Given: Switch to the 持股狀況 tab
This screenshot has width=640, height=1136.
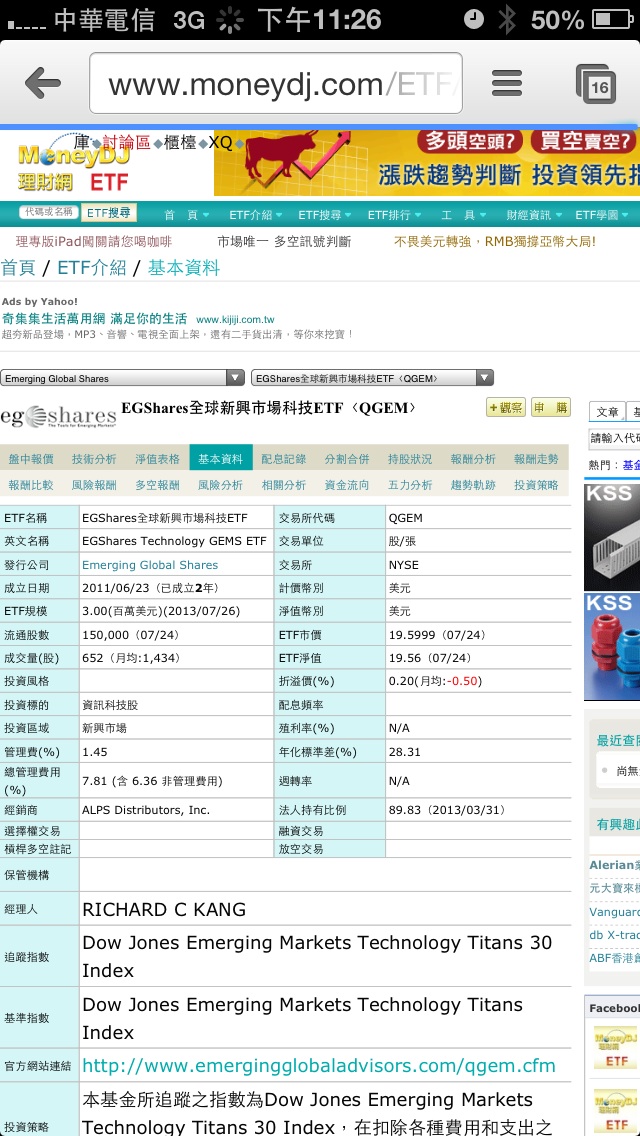Looking at the screenshot, I should [x=410, y=459].
